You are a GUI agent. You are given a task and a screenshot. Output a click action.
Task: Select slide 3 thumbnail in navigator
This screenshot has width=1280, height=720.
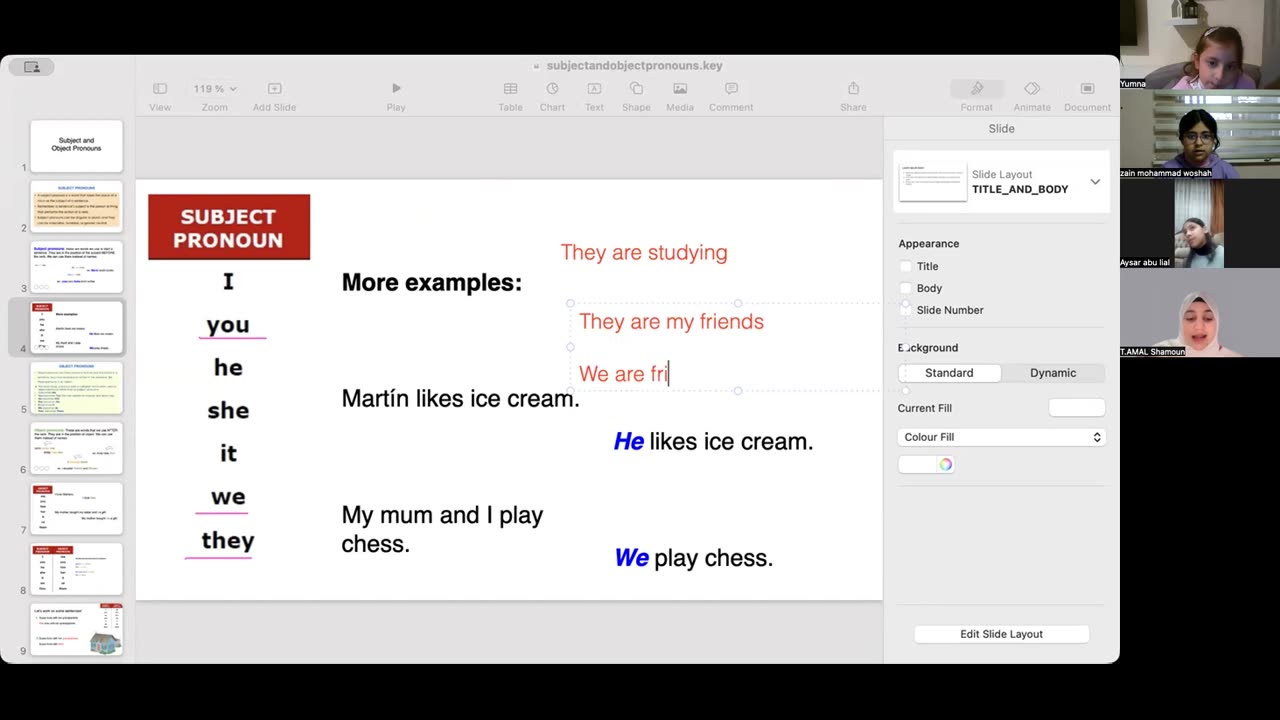pyautogui.click(x=76, y=267)
